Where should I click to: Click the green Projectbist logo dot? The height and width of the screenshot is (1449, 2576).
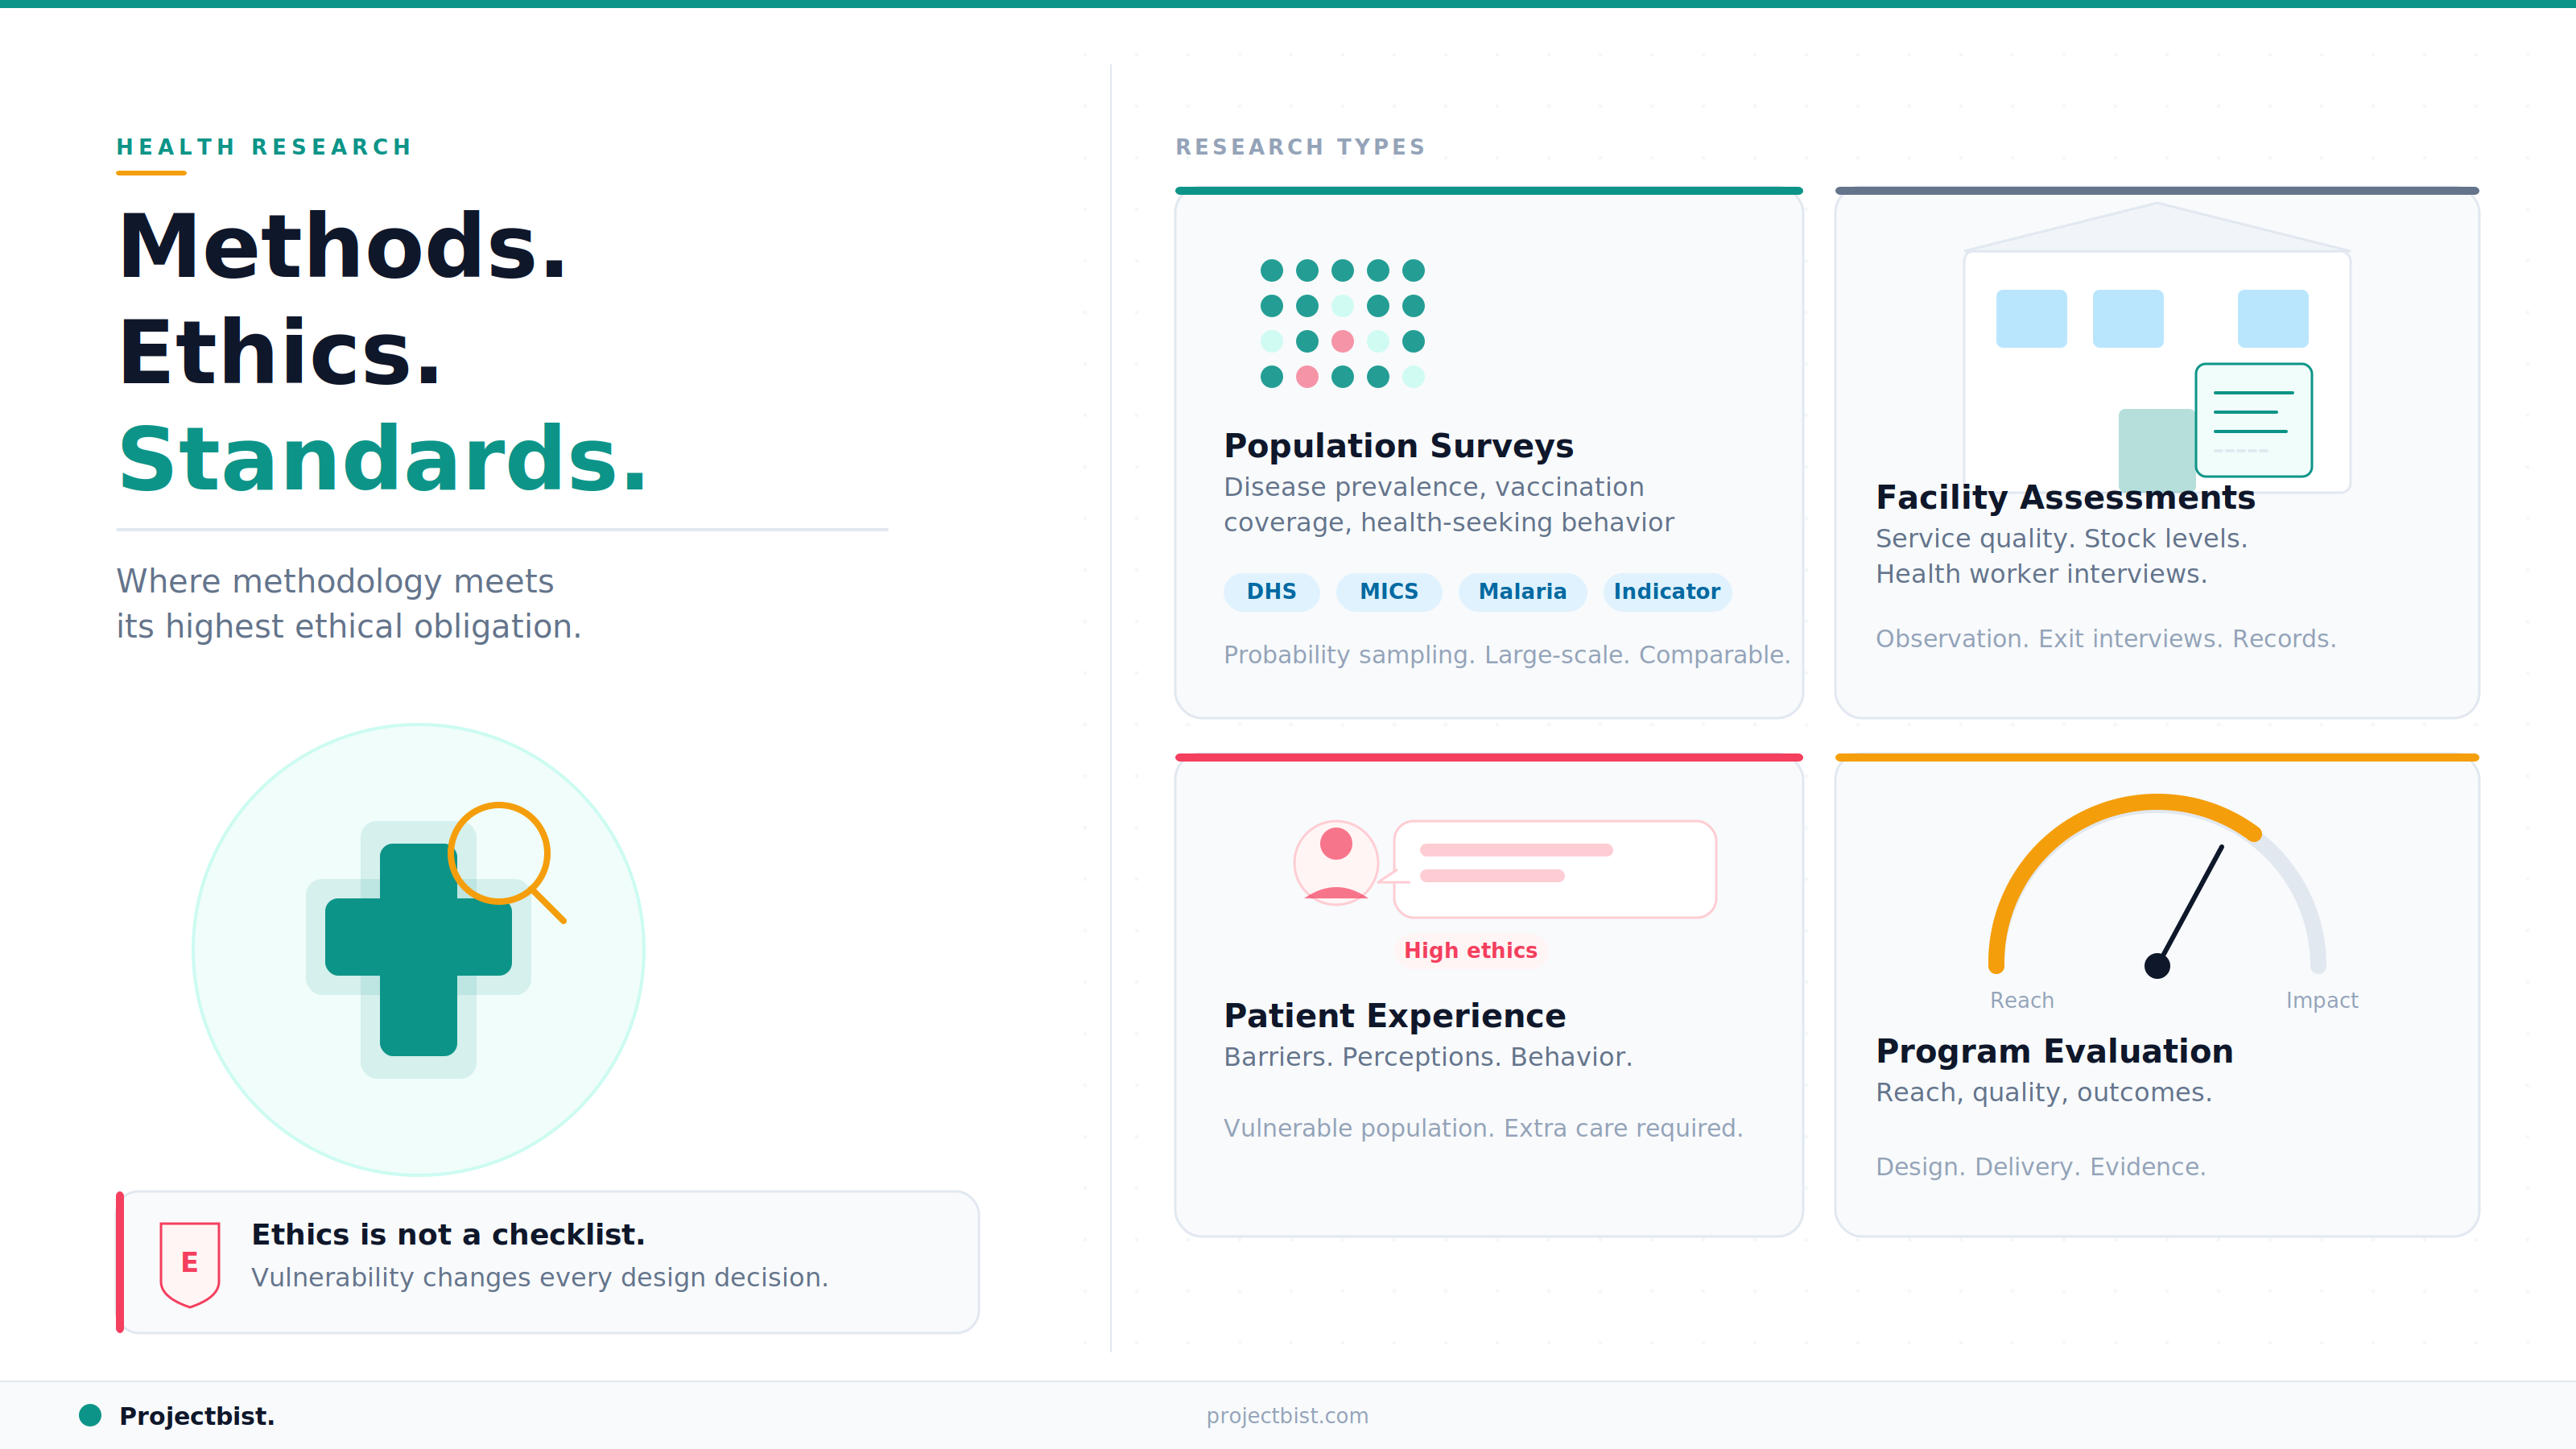(x=90, y=1415)
